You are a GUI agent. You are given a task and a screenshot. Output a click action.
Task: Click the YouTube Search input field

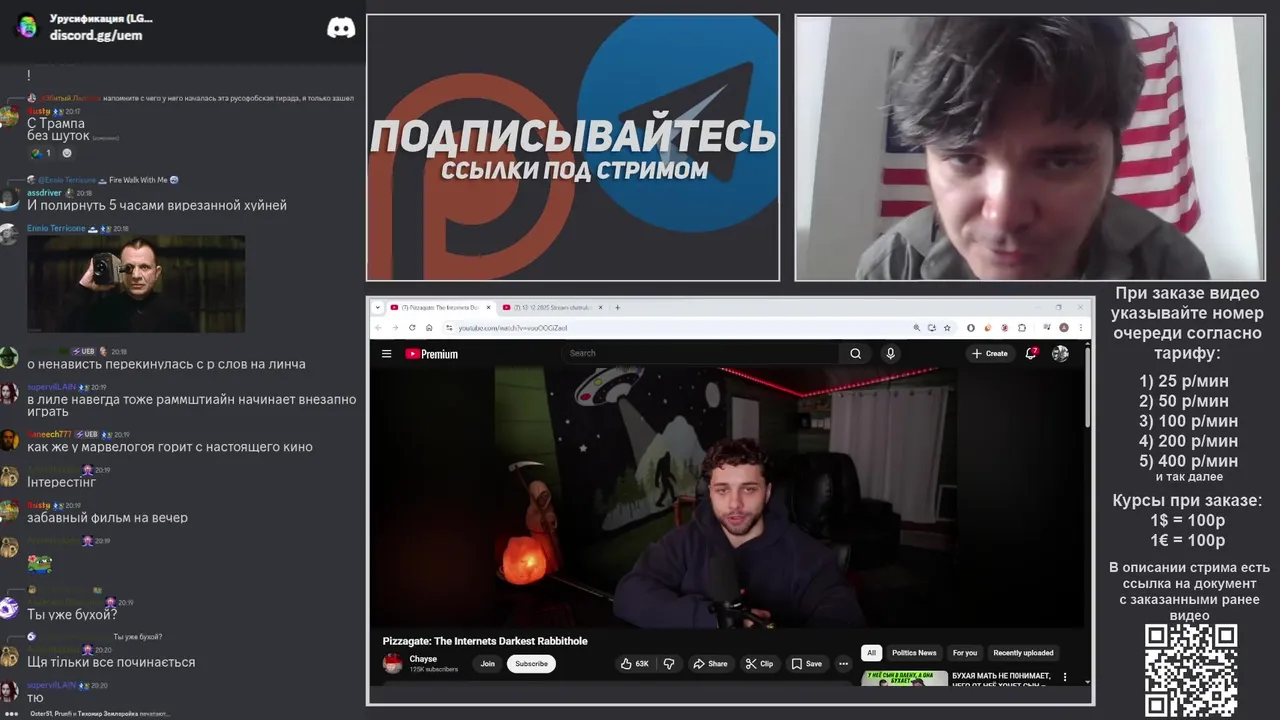700,353
